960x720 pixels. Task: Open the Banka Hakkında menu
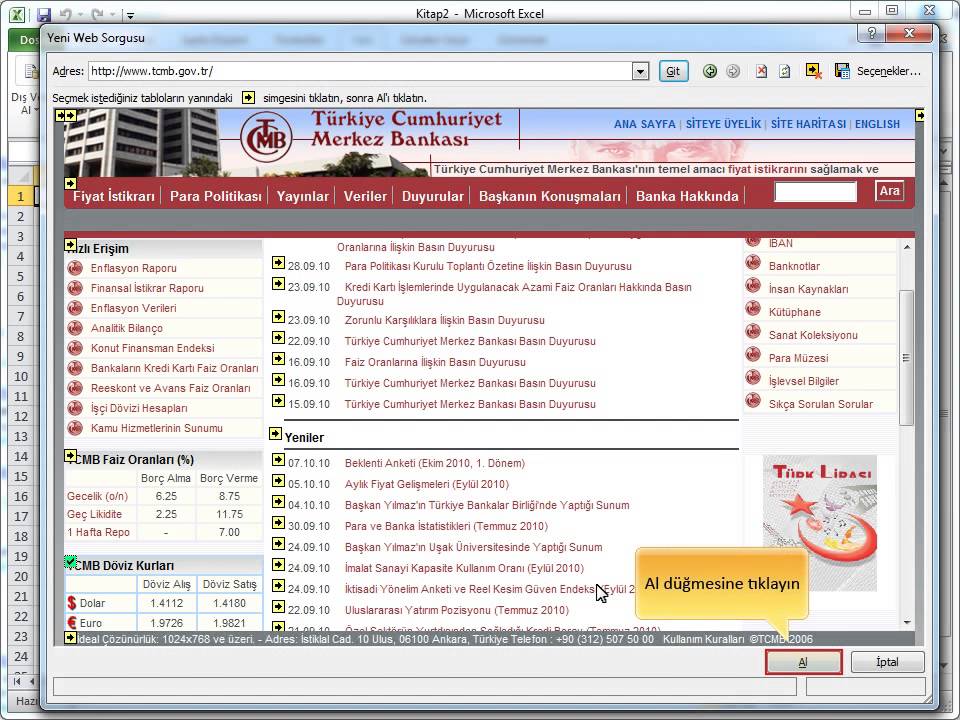(687, 196)
